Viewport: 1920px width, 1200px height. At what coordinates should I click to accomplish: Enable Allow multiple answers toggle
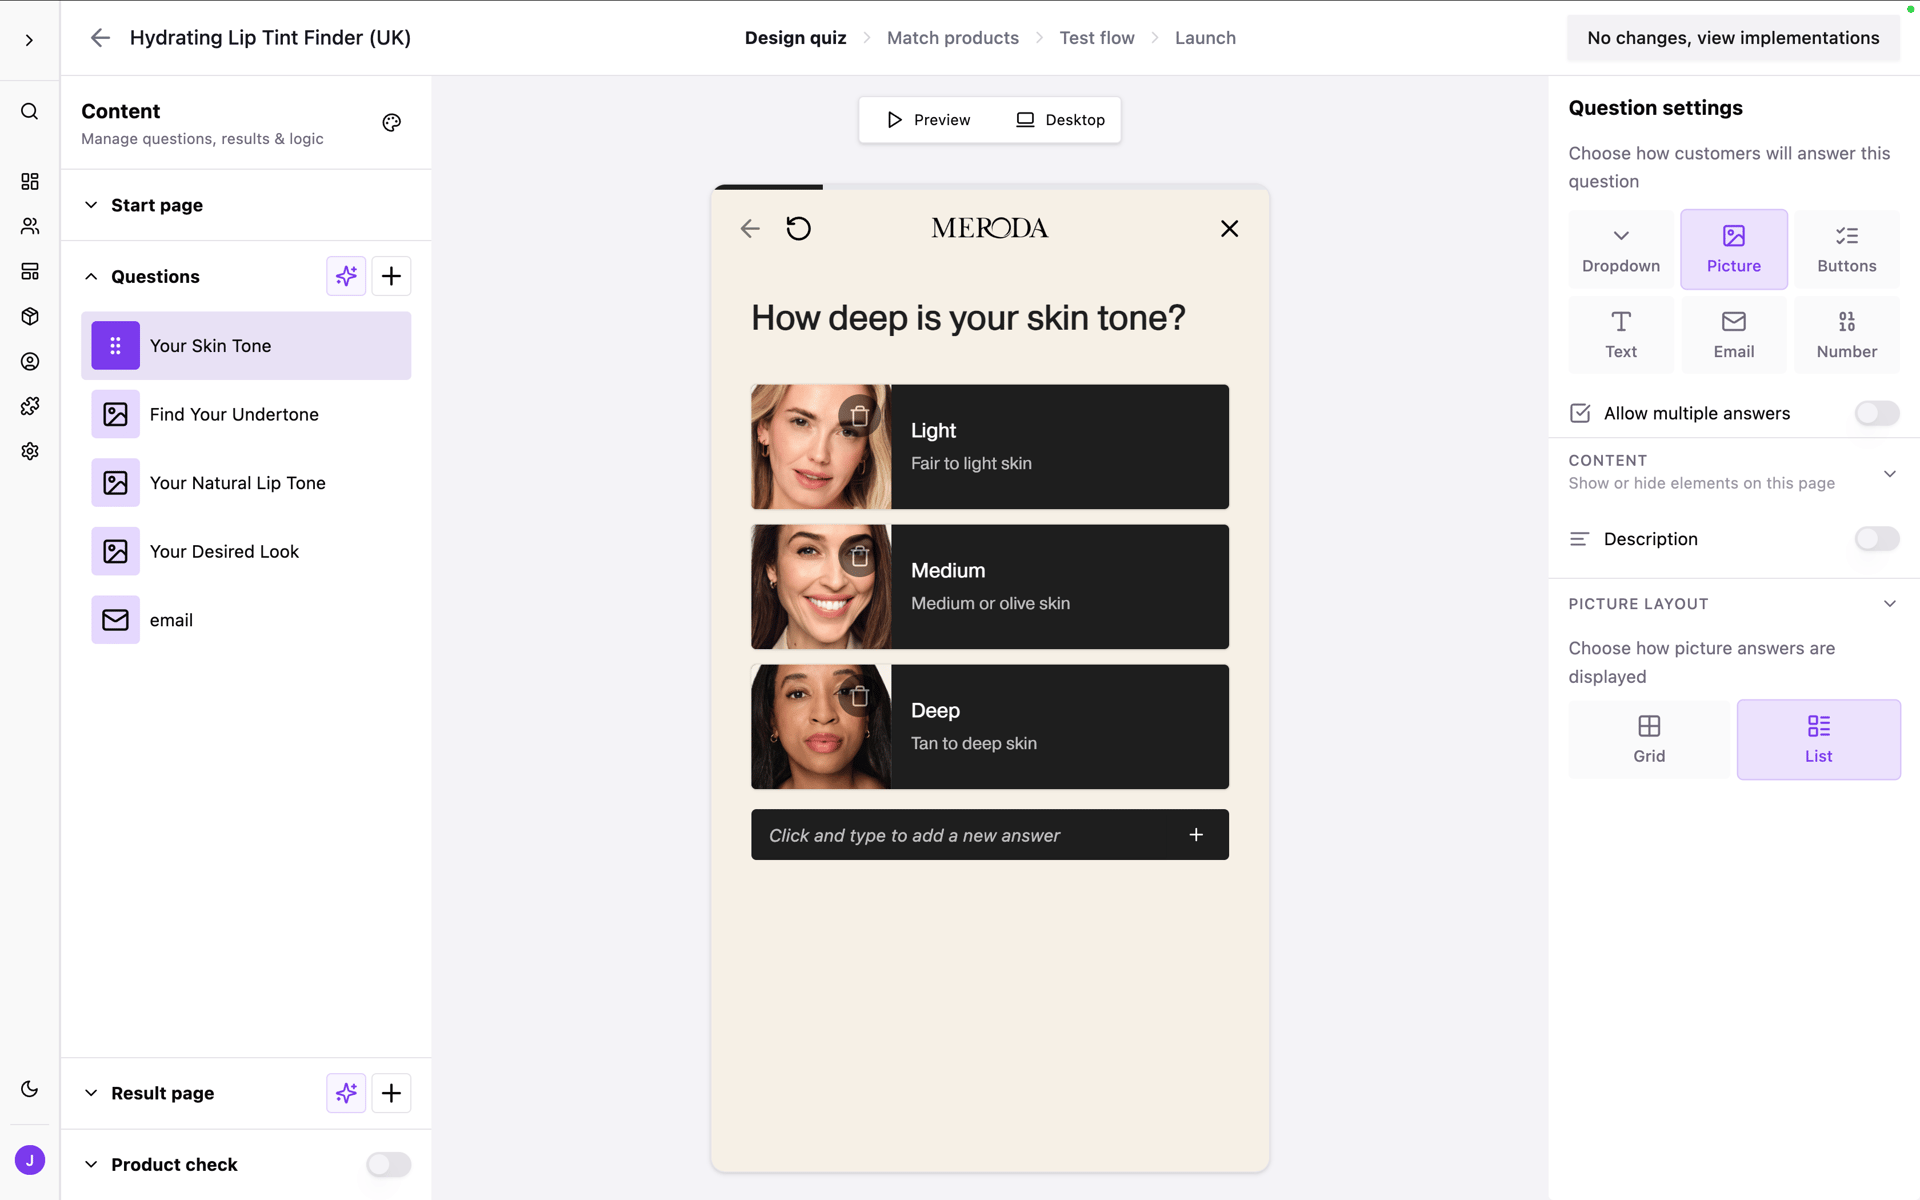(1876, 413)
